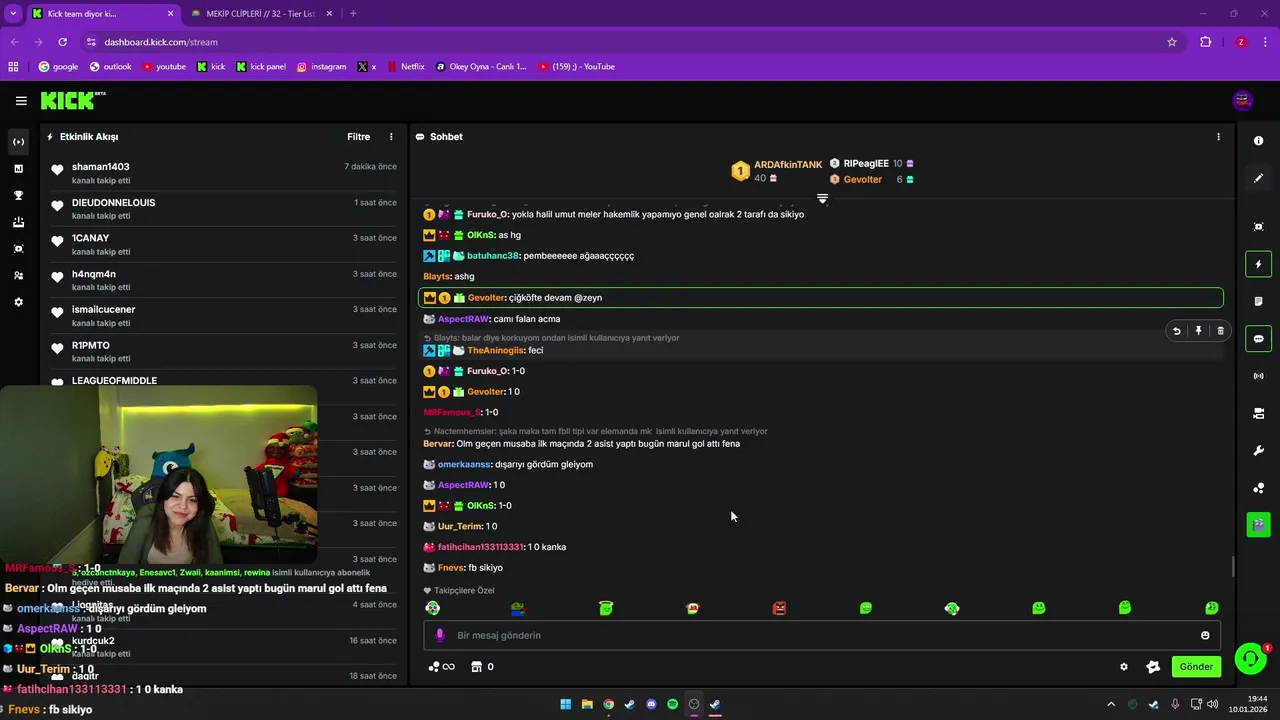Click the Gönder send button
The width and height of the screenshot is (1280, 720).
[1196, 667]
